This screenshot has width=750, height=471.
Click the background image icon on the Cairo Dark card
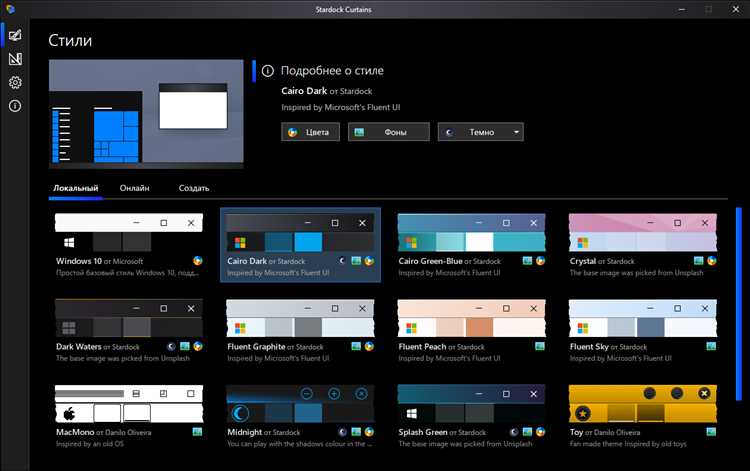pyautogui.click(x=356, y=261)
